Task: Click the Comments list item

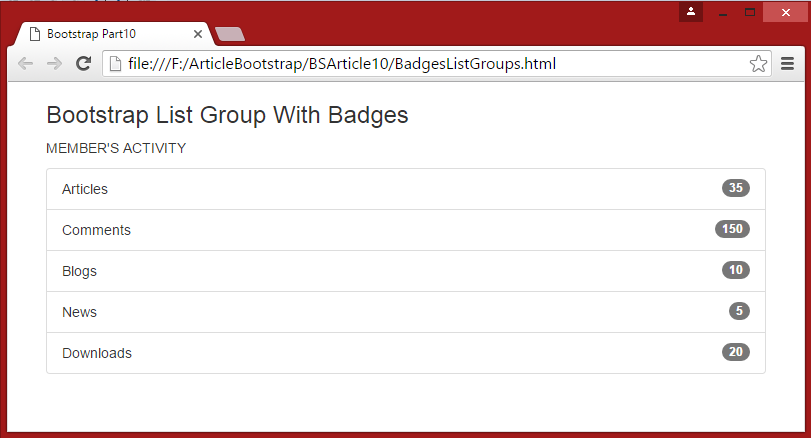Action: pyautogui.click(x=96, y=230)
